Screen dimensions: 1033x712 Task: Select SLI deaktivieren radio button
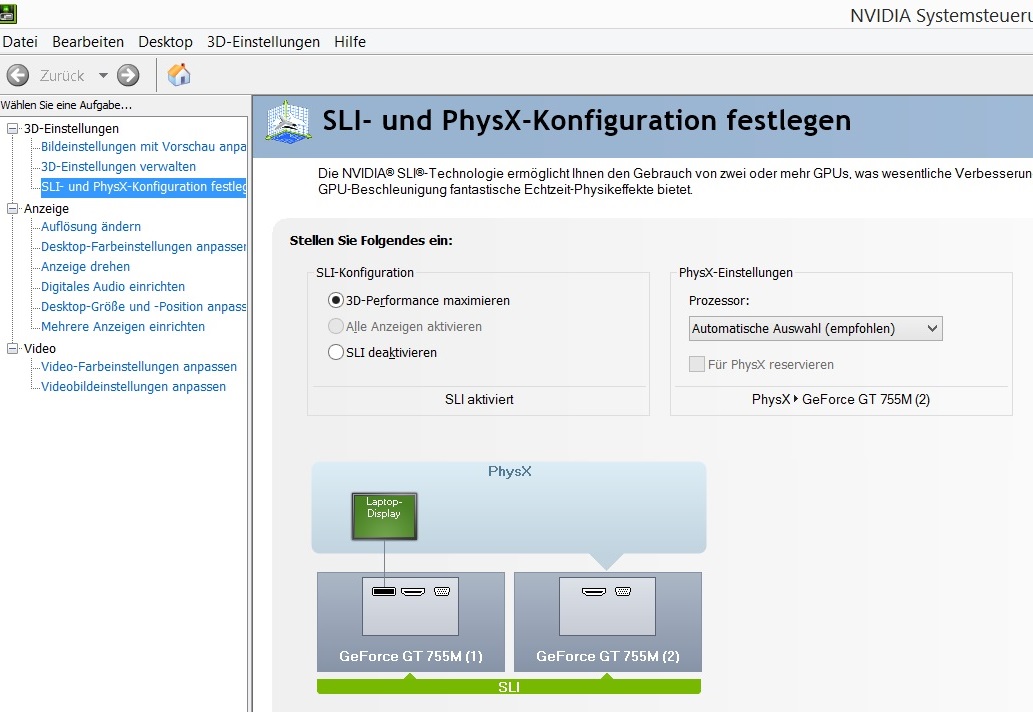point(336,352)
